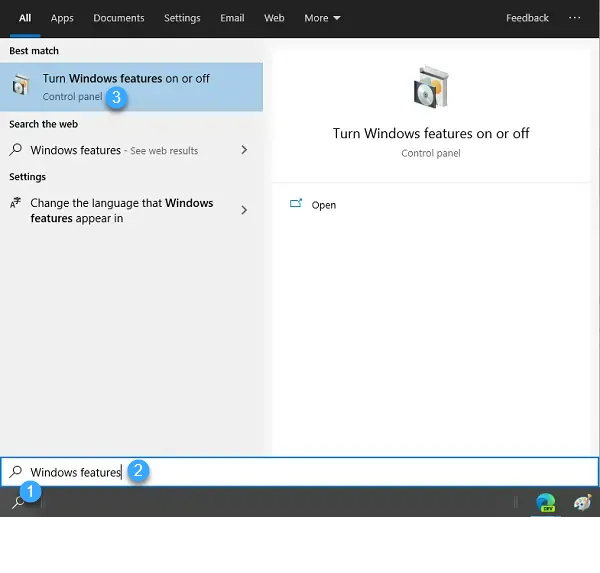Click the Search the web heading
The width and height of the screenshot is (600, 573).
pyautogui.click(x=44, y=124)
